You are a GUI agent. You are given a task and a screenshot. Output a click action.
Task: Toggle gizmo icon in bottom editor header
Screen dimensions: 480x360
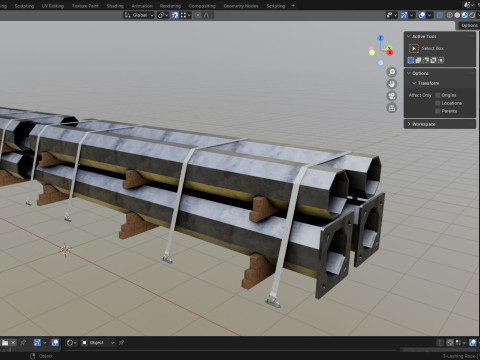(x=37, y=343)
